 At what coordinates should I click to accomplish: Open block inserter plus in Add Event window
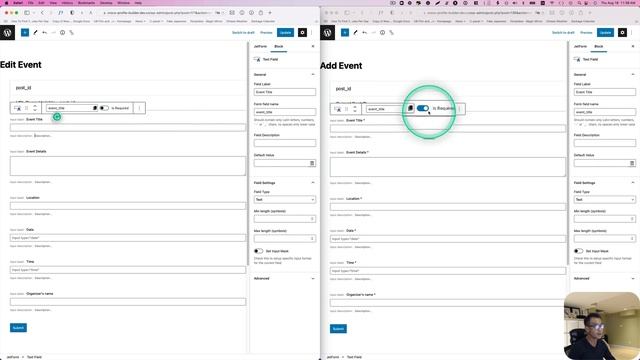tap(345, 33)
